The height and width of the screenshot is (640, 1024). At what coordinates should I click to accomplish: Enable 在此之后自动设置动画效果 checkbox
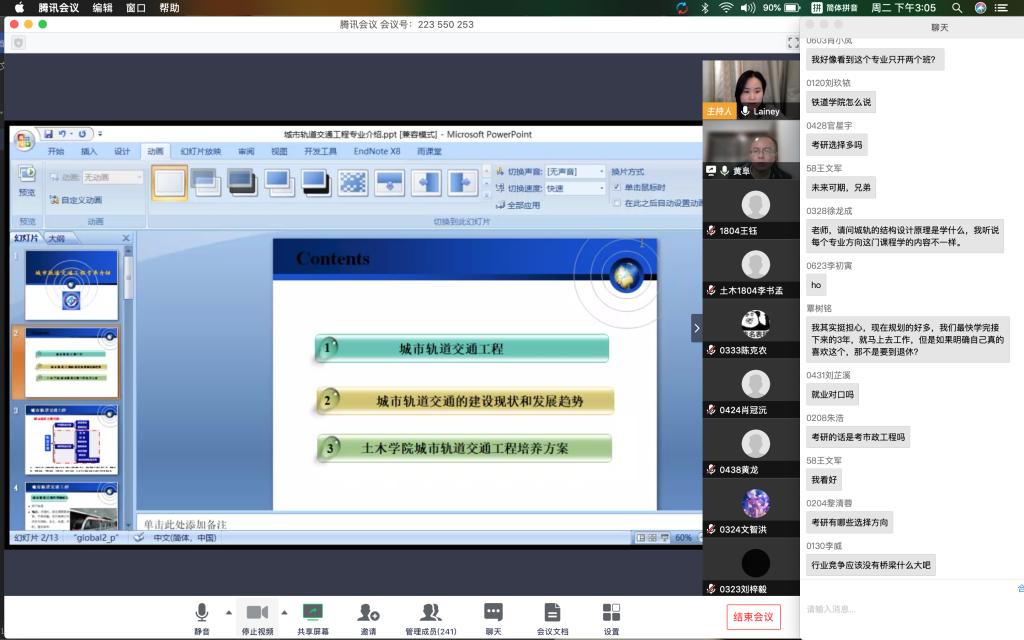point(617,203)
